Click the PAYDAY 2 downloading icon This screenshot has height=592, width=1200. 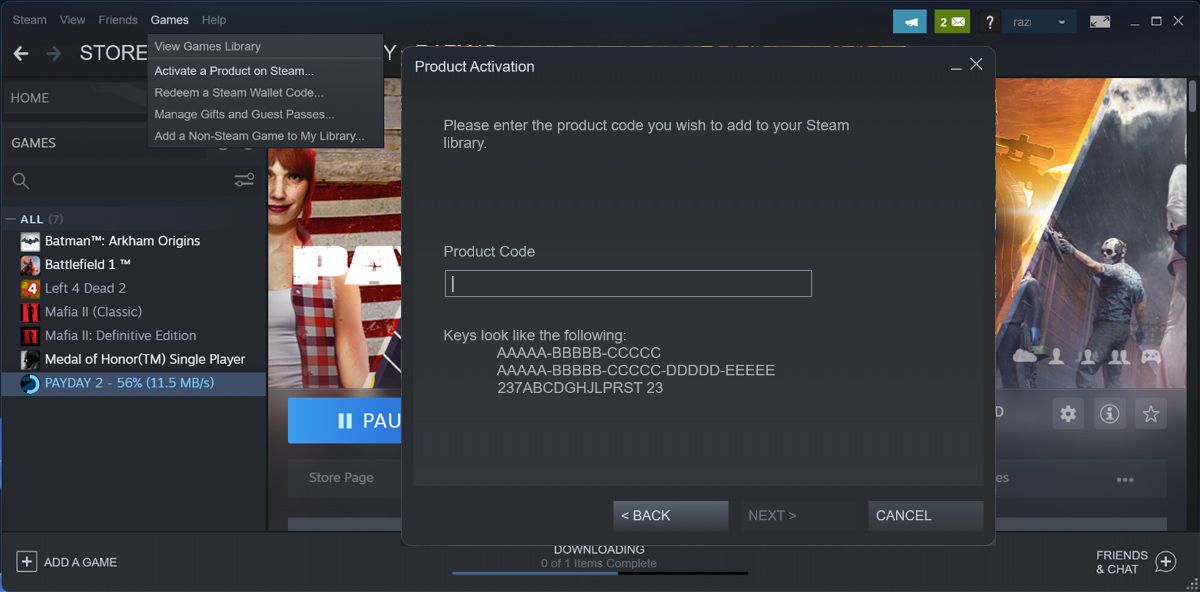30,383
